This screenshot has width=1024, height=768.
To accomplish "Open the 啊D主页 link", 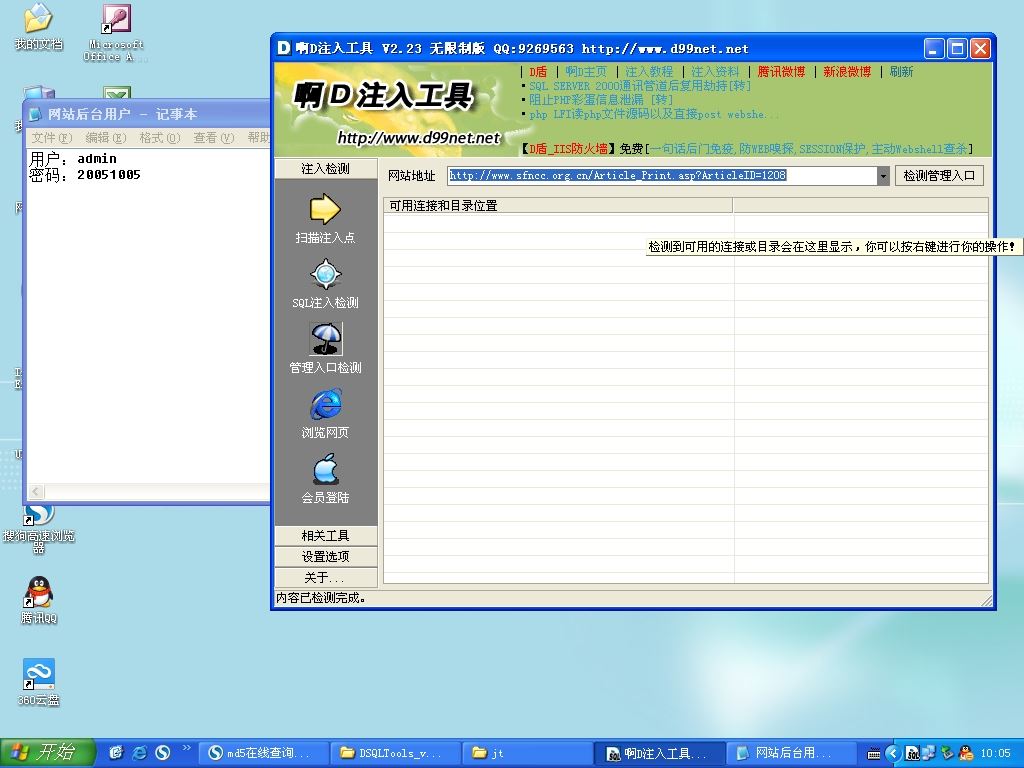I will click(586, 72).
